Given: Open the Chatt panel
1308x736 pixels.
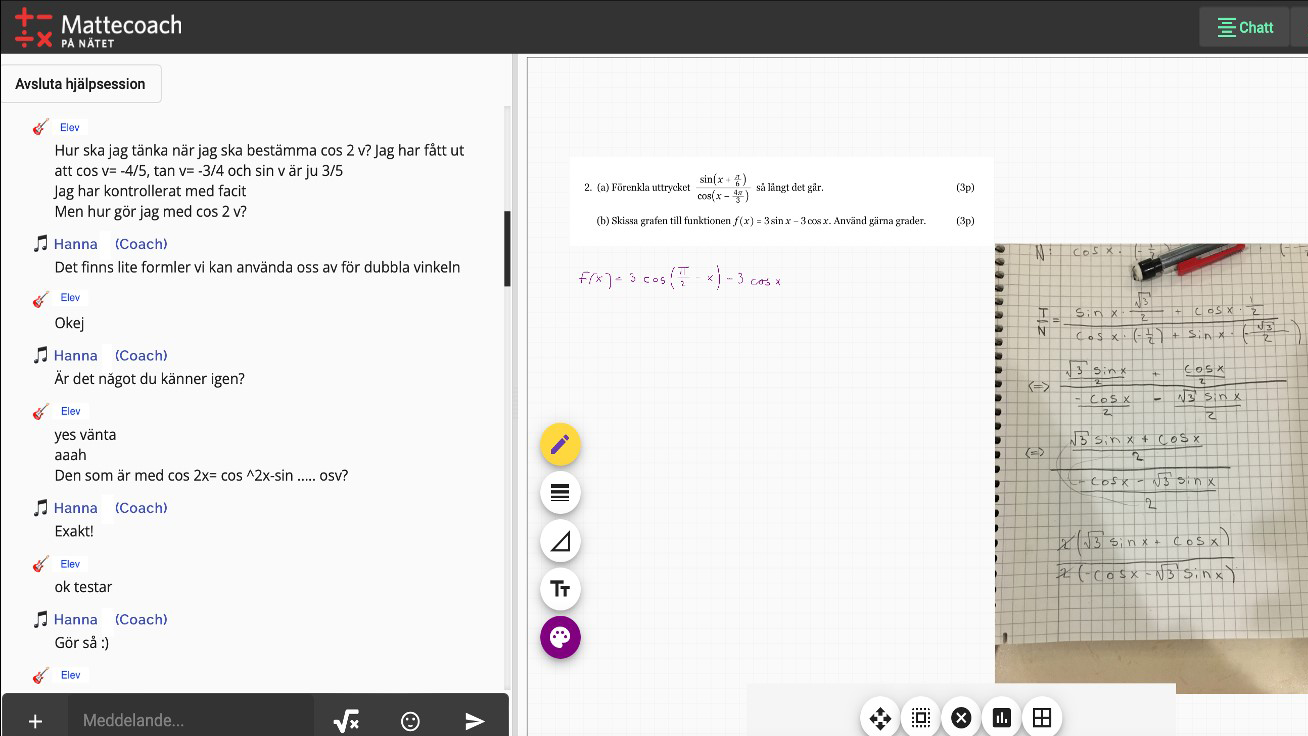Looking at the screenshot, I should pos(1244,27).
